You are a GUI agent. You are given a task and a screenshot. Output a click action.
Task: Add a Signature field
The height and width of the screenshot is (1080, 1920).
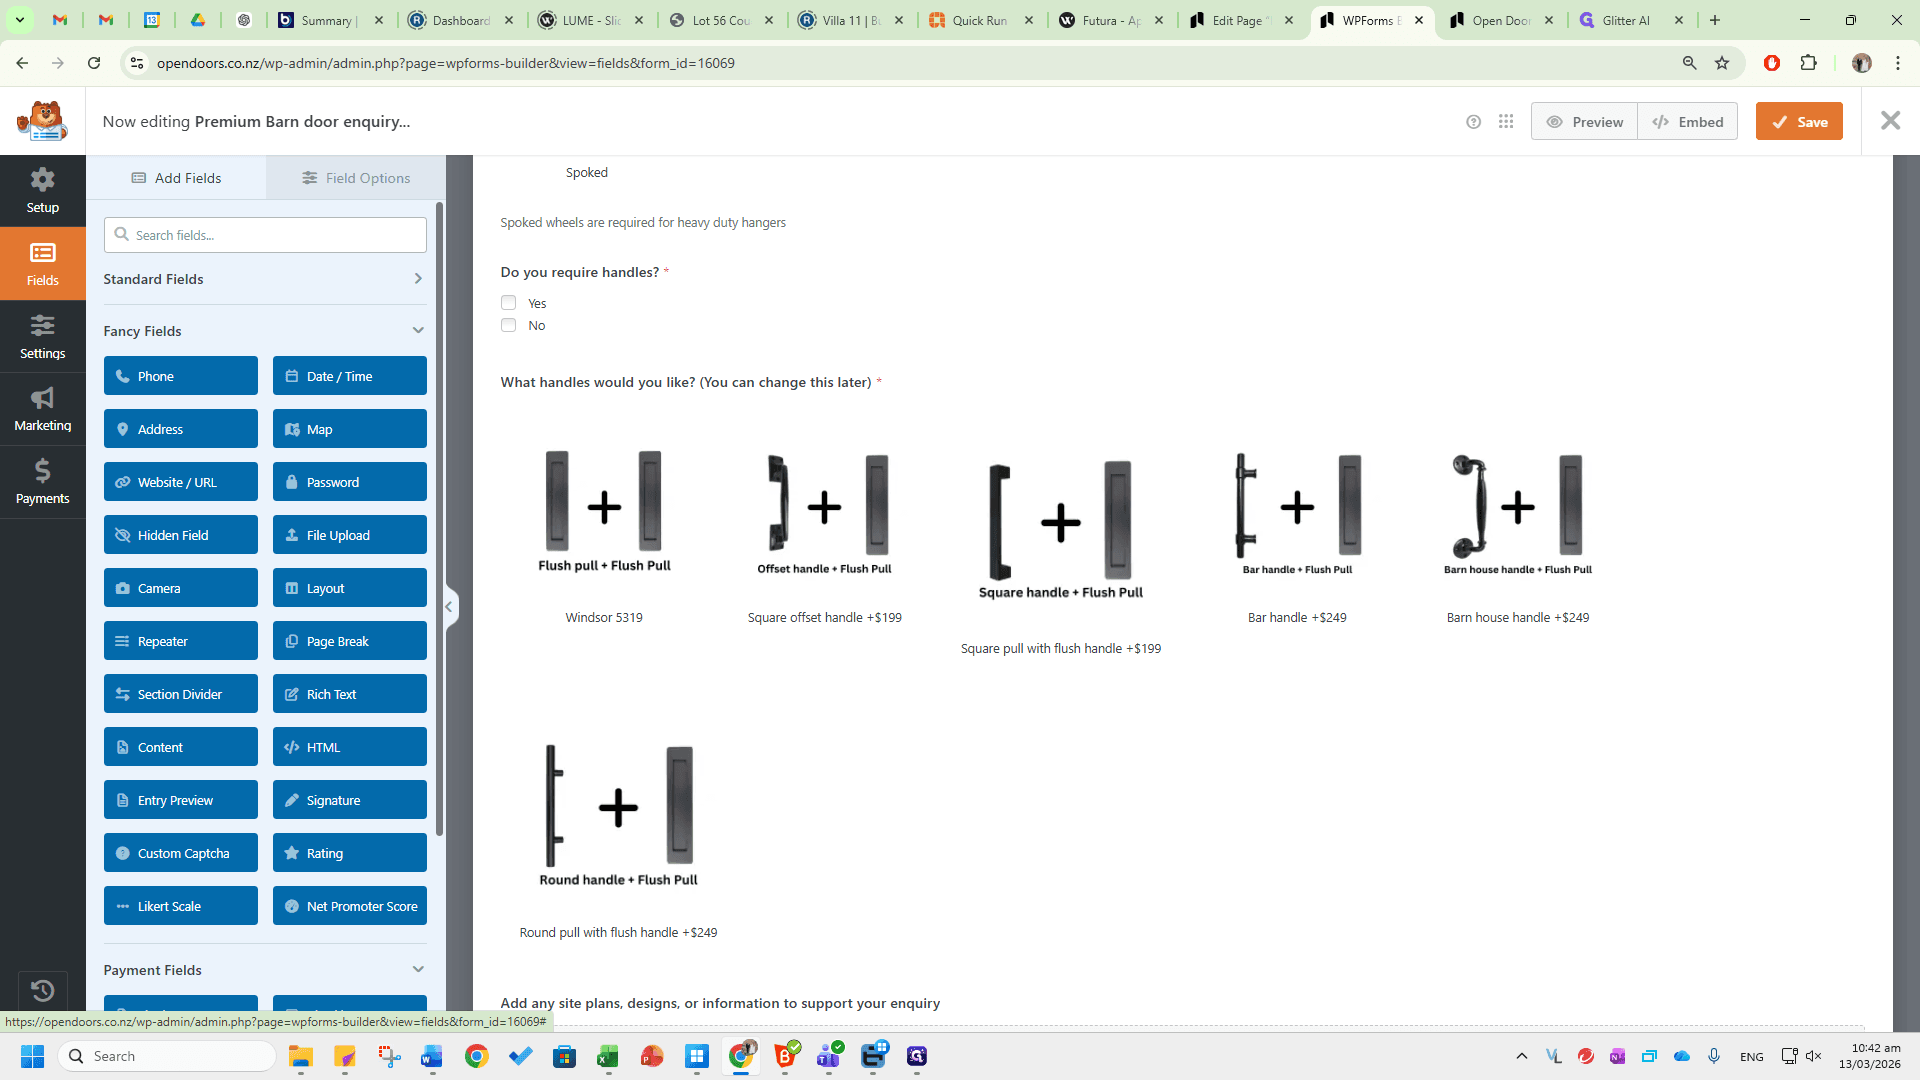coord(350,800)
